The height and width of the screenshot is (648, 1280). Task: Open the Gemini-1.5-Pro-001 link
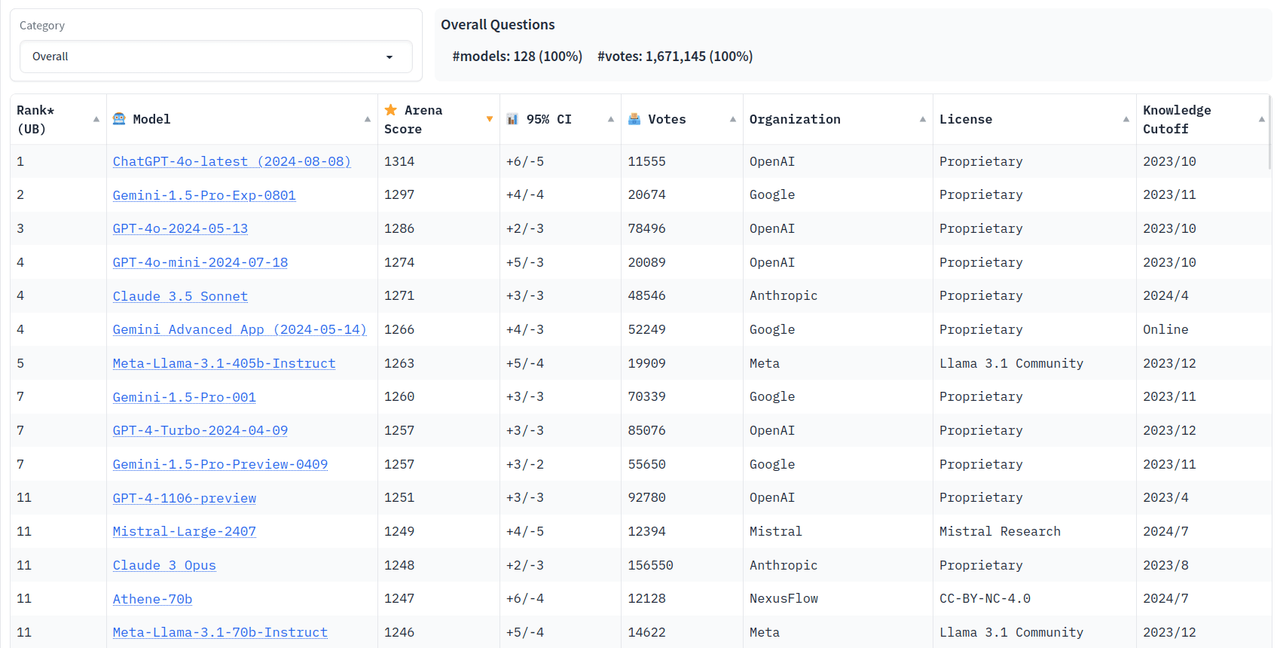(x=184, y=397)
